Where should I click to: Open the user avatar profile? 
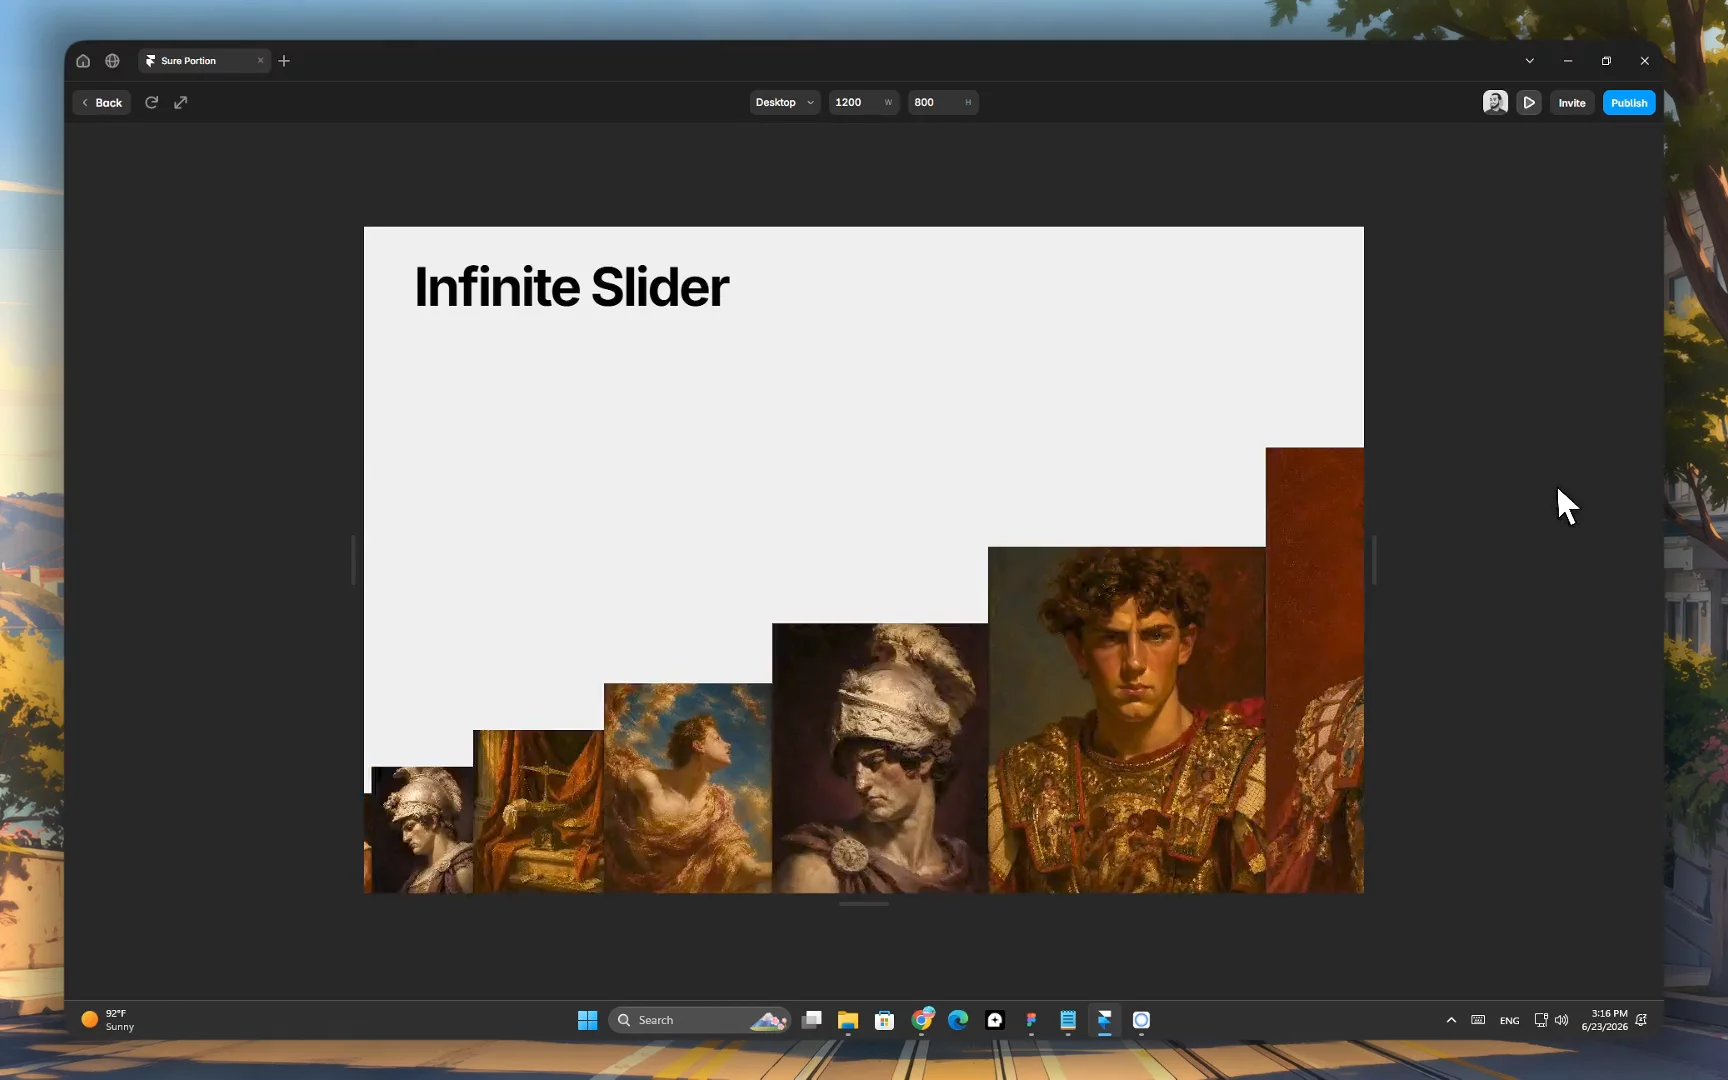[1495, 102]
